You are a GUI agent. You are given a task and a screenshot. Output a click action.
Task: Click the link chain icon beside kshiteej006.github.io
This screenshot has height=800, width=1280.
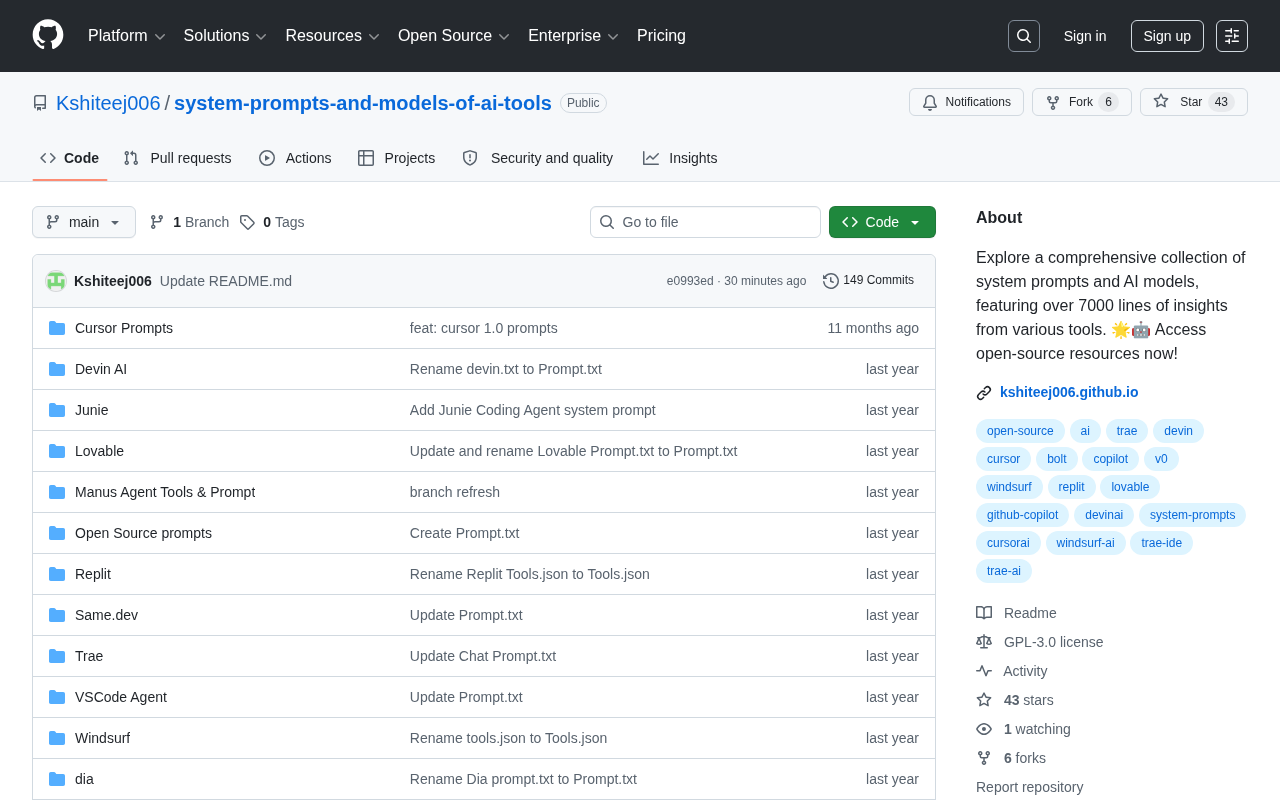coord(984,393)
